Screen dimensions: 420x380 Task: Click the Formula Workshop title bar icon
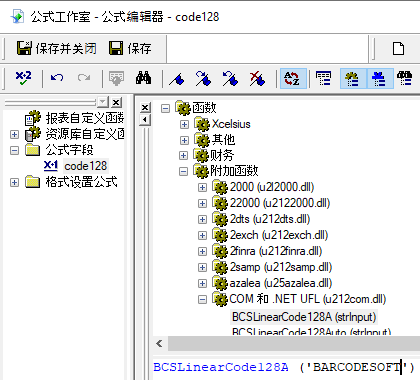pyautogui.click(x=17, y=16)
